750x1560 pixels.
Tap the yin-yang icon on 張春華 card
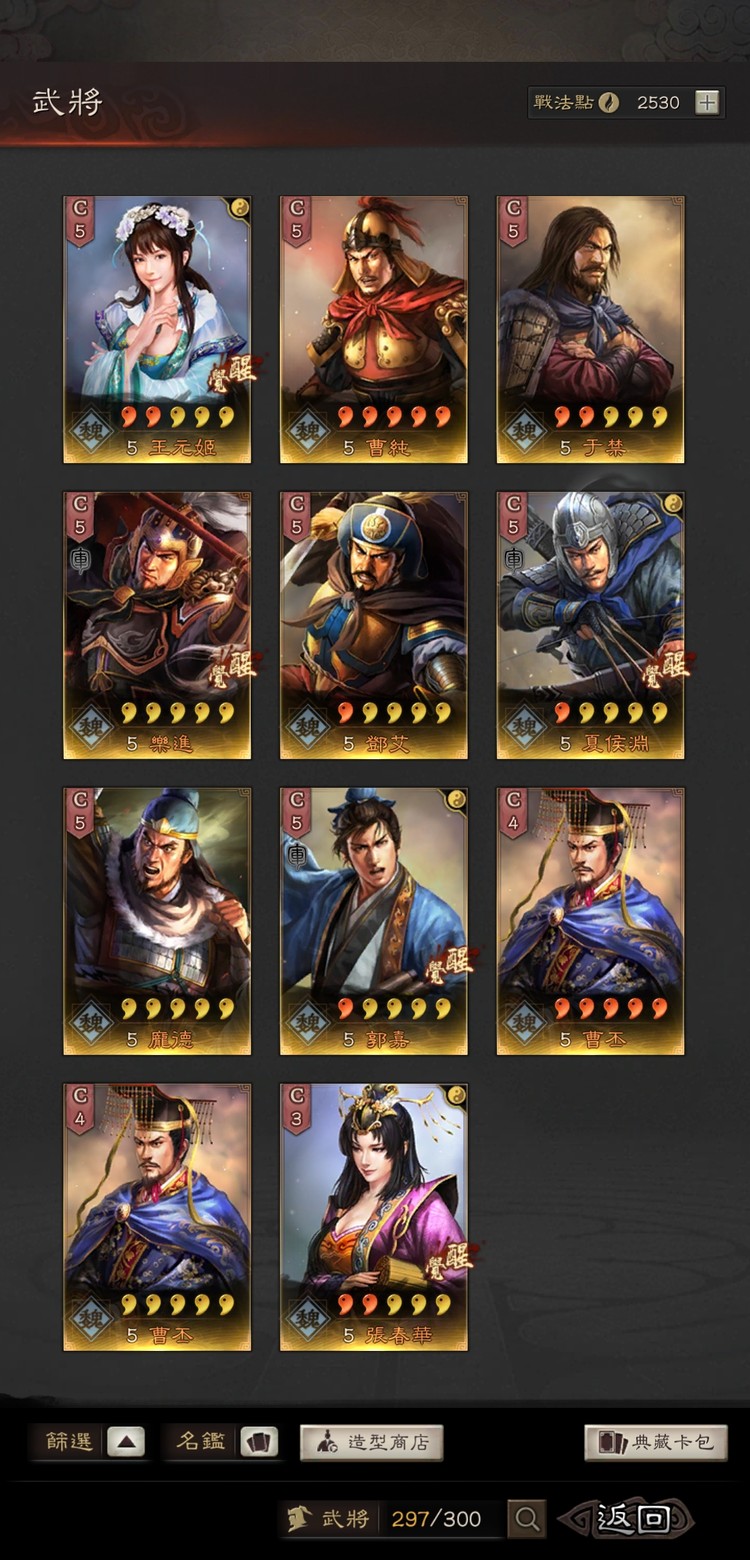[x=456, y=1095]
